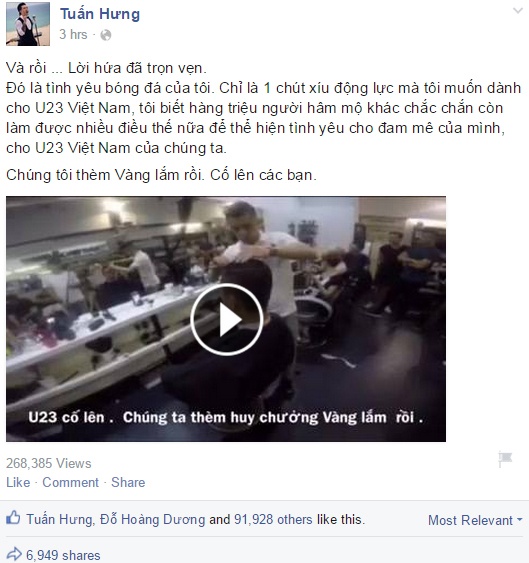View the 6,949 shares list

click(63, 555)
